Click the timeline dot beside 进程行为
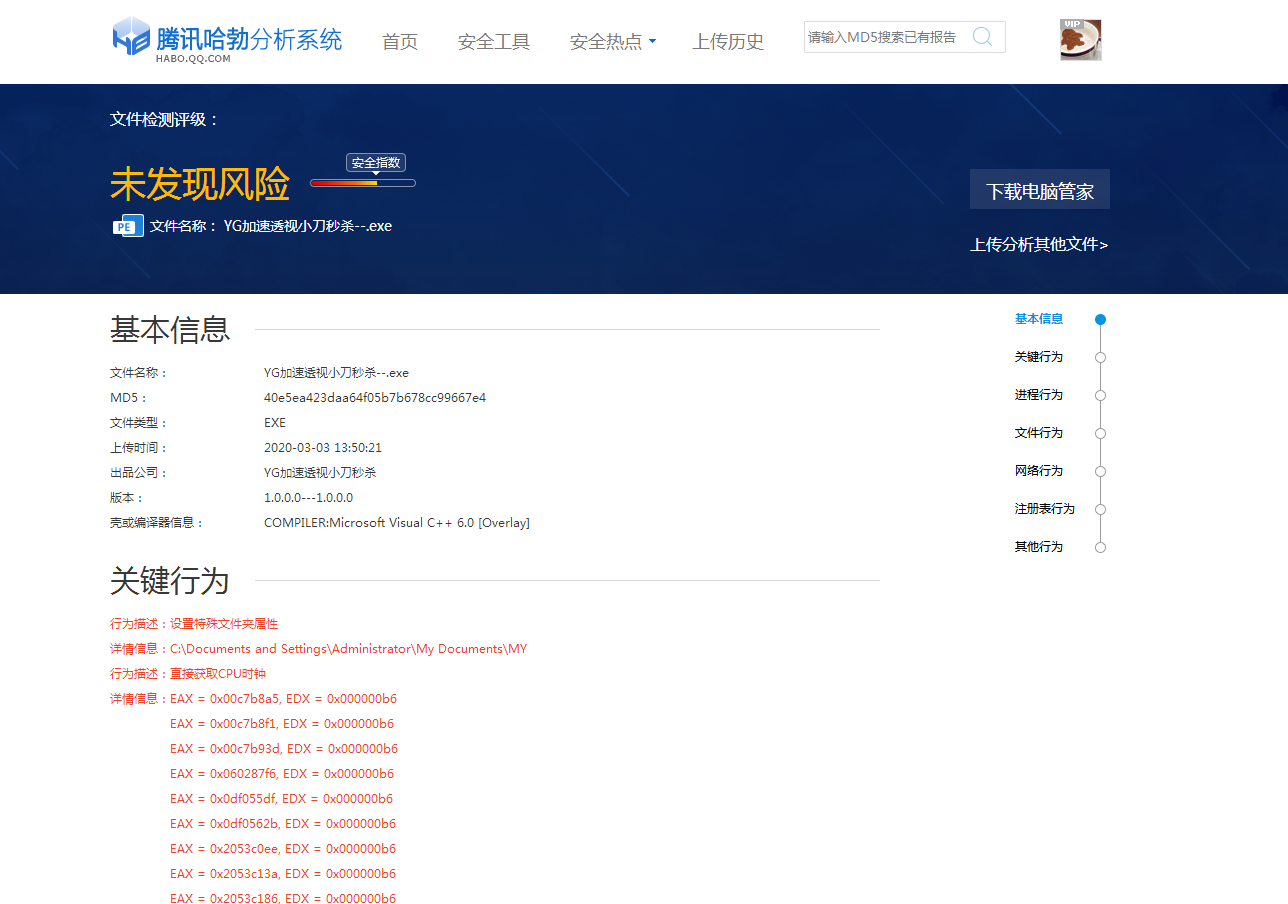 click(1101, 396)
